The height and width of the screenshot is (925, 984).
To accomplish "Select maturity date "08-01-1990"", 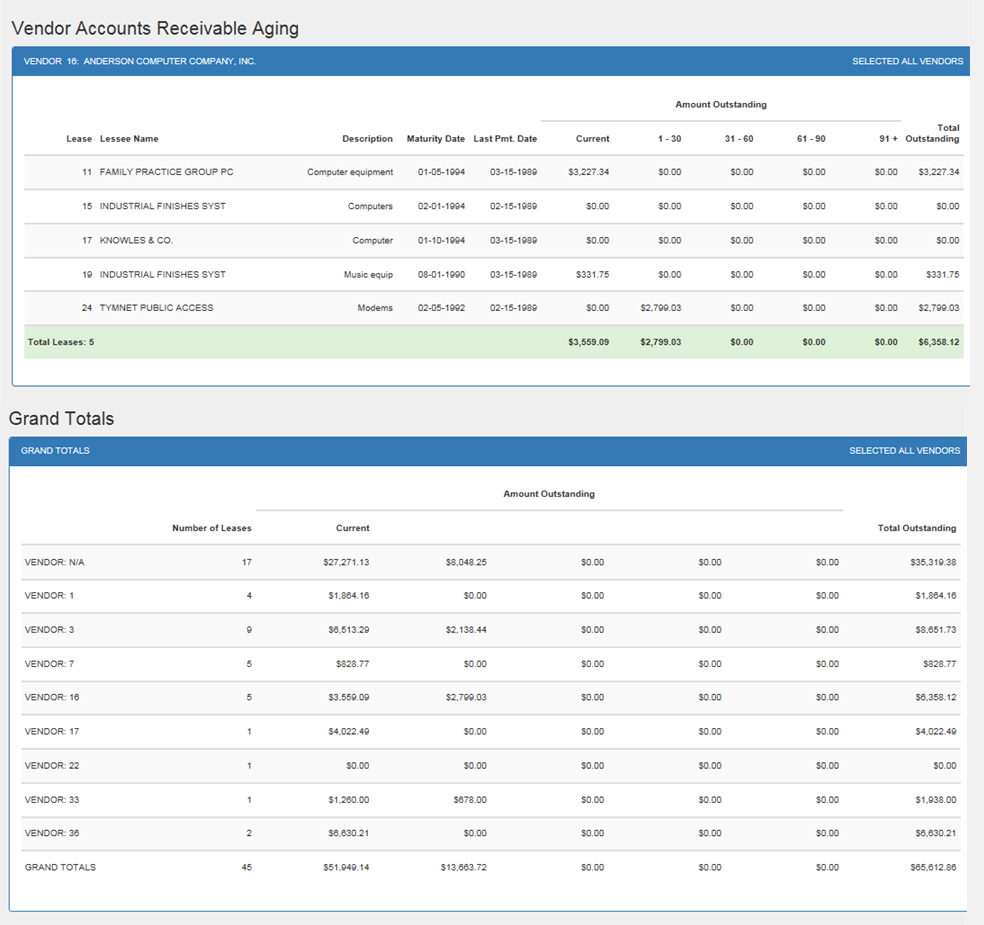I will [x=442, y=274].
